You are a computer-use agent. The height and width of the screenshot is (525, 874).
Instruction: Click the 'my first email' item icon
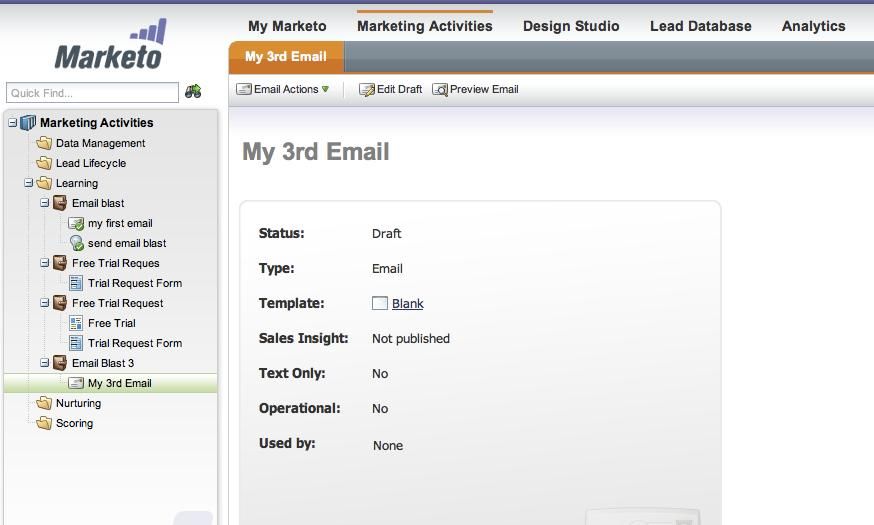pyautogui.click(x=76, y=223)
